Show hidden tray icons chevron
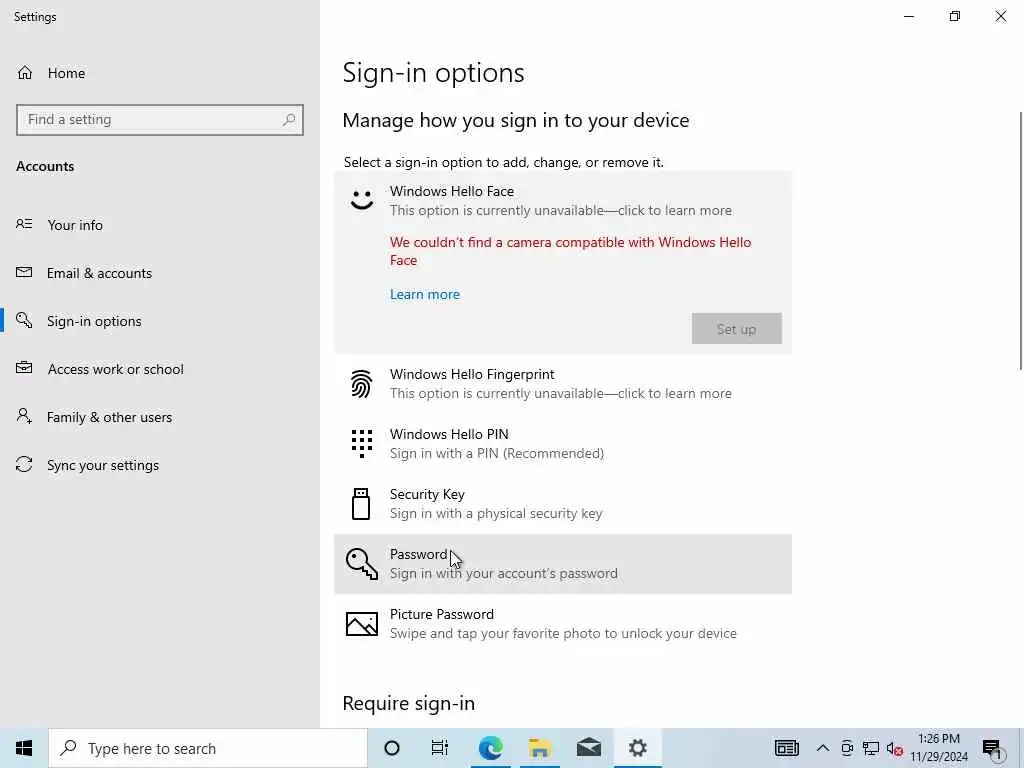 [823, 748]
